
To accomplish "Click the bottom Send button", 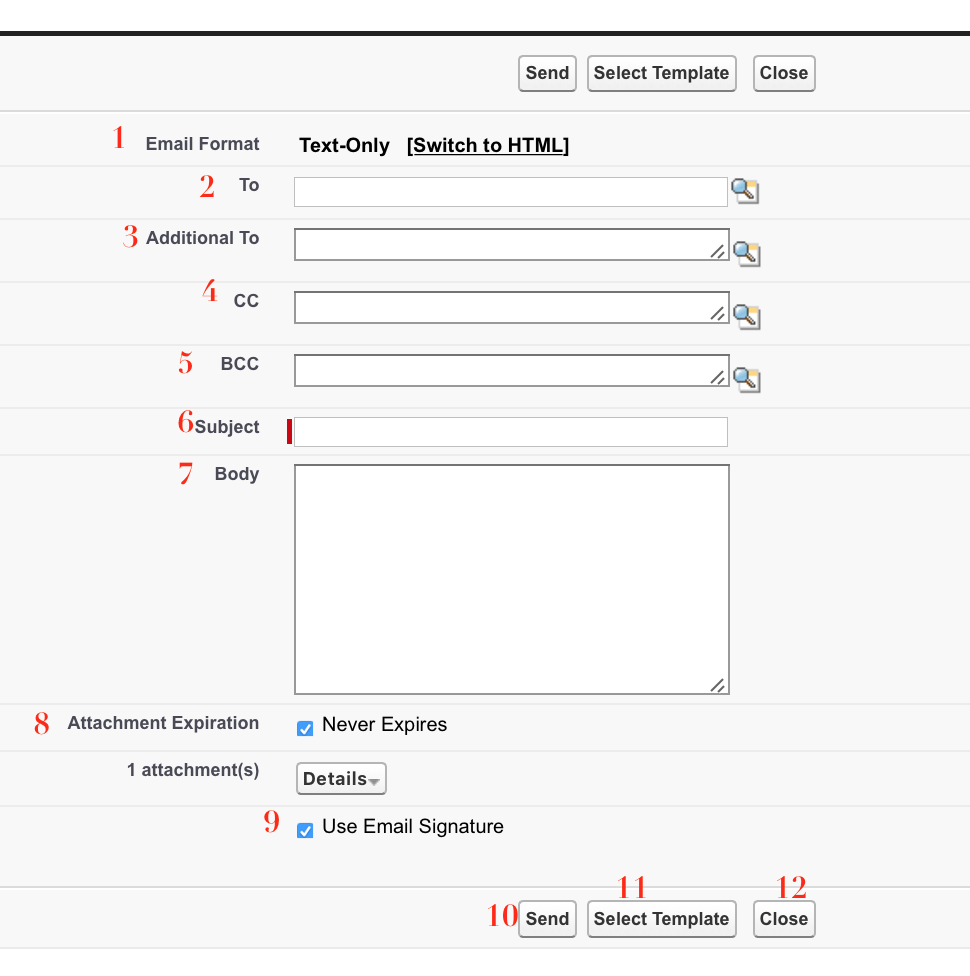I will [547, 919].
